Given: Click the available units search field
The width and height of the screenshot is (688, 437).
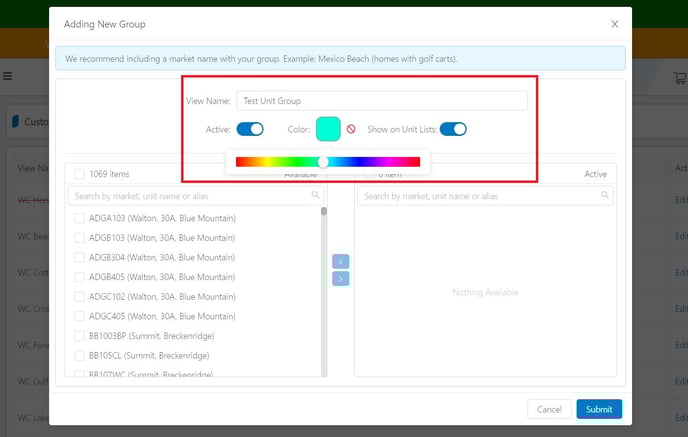Looking at the screenshot, I should (196, 196).
